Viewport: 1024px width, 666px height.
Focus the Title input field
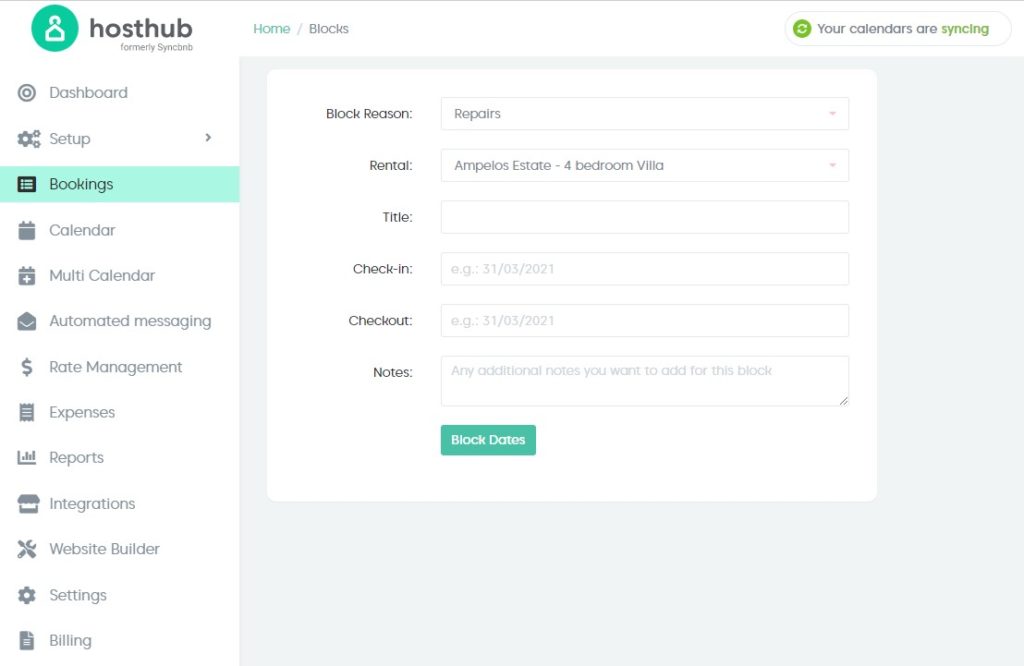pyautogui.click(x=645, y=217)
